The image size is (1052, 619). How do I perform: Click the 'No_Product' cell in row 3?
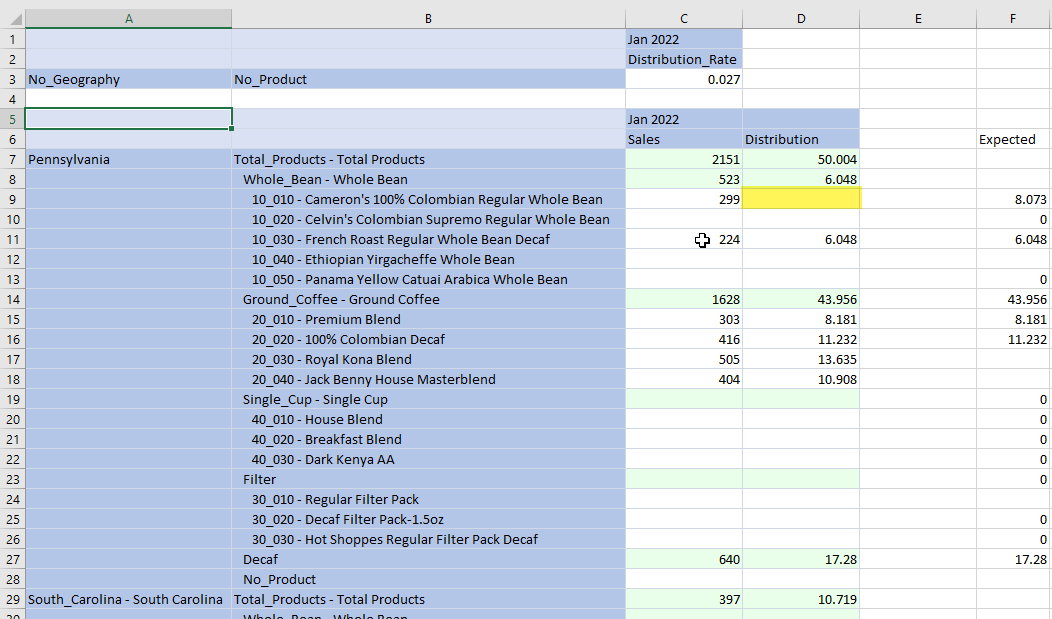coord(428,79)
